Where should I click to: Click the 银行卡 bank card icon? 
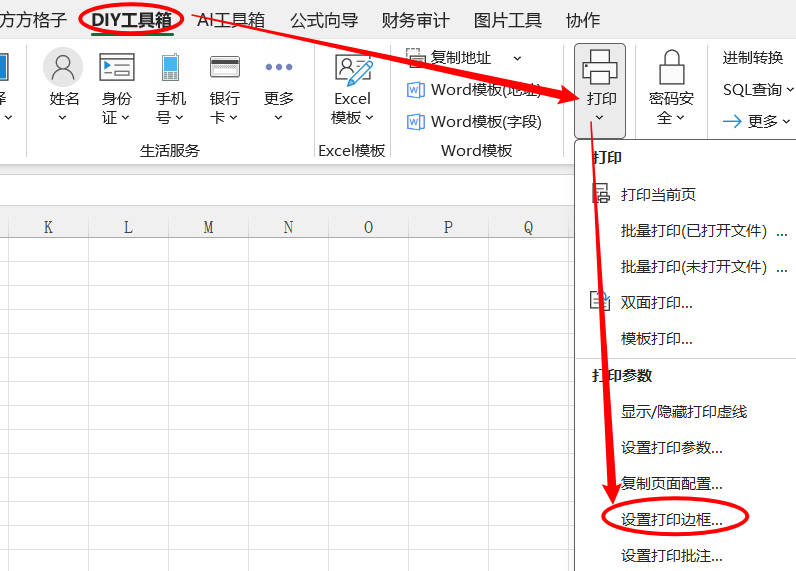[225, 68]
